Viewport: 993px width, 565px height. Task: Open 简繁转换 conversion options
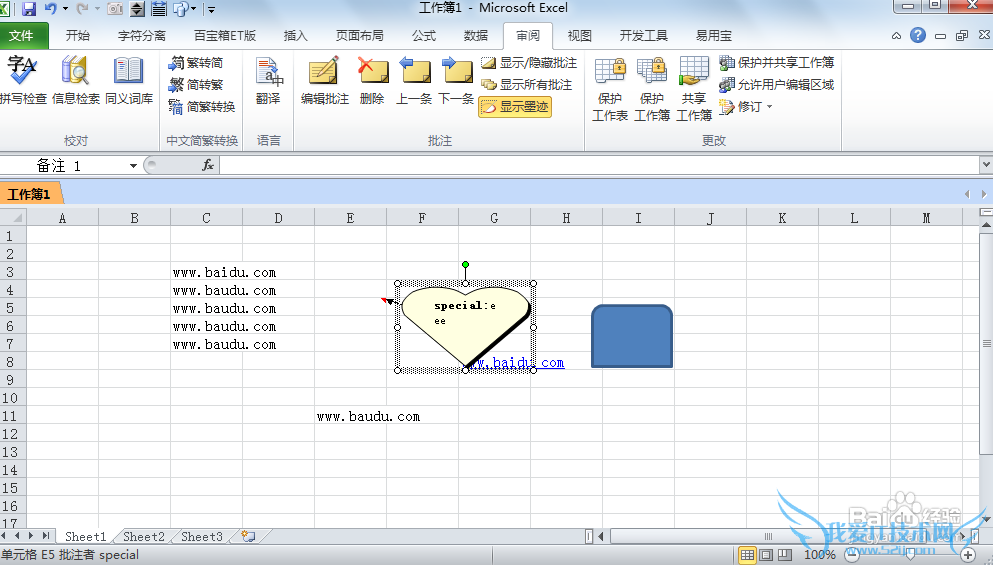[202, 106]
